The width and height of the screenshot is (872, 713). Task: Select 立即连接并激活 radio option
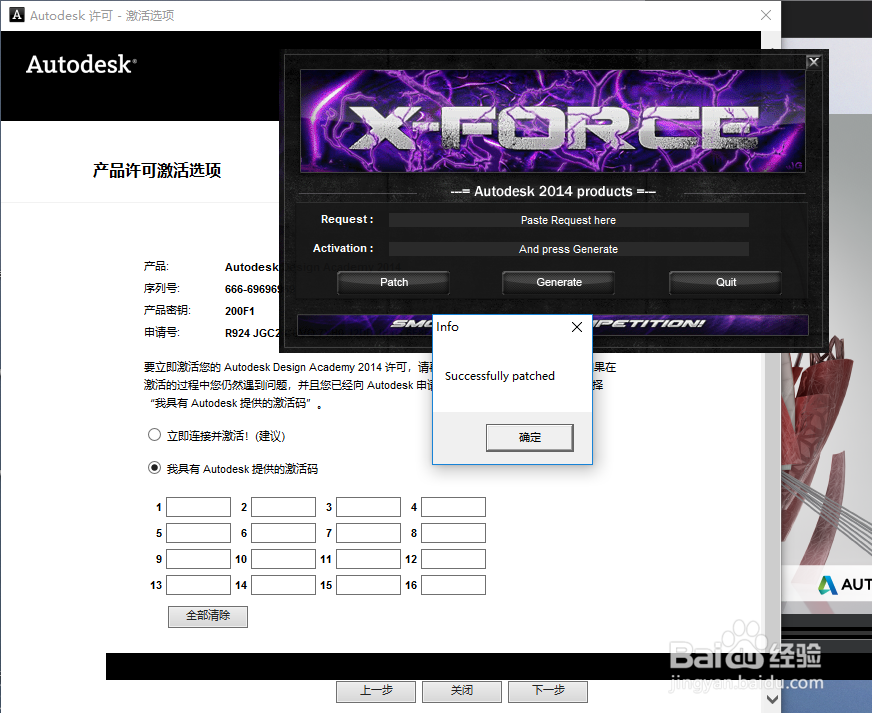[154, 435]
